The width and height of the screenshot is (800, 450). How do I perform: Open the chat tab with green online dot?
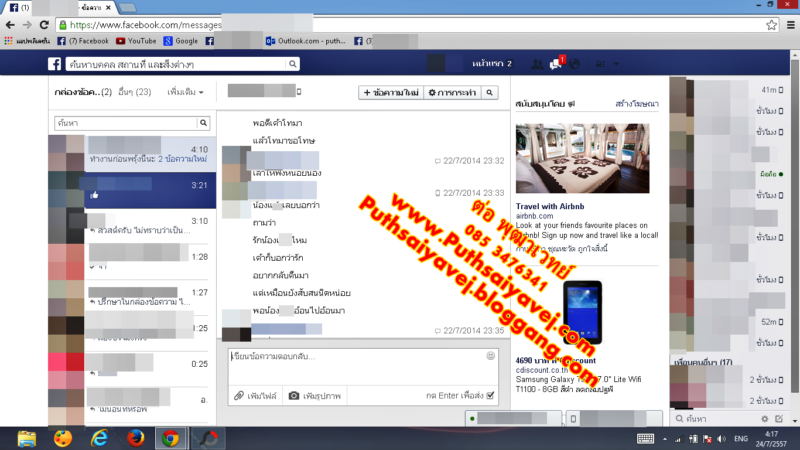click(x=513, y=418)
